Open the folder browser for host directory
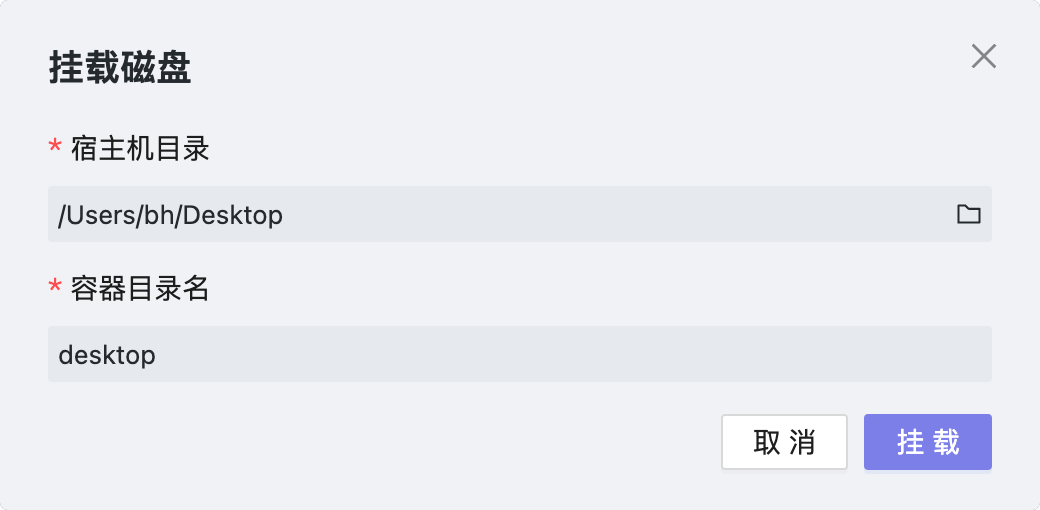 (968, 214)
